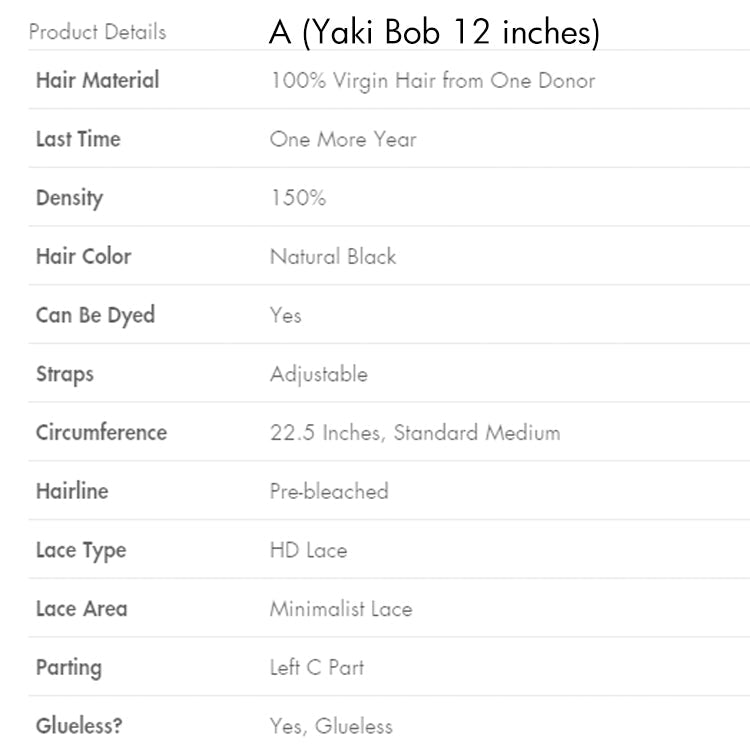Click the Minimalist Lace value
Image resolution: width=750 pixels, height=750 pixels.
tap(341, 609)
